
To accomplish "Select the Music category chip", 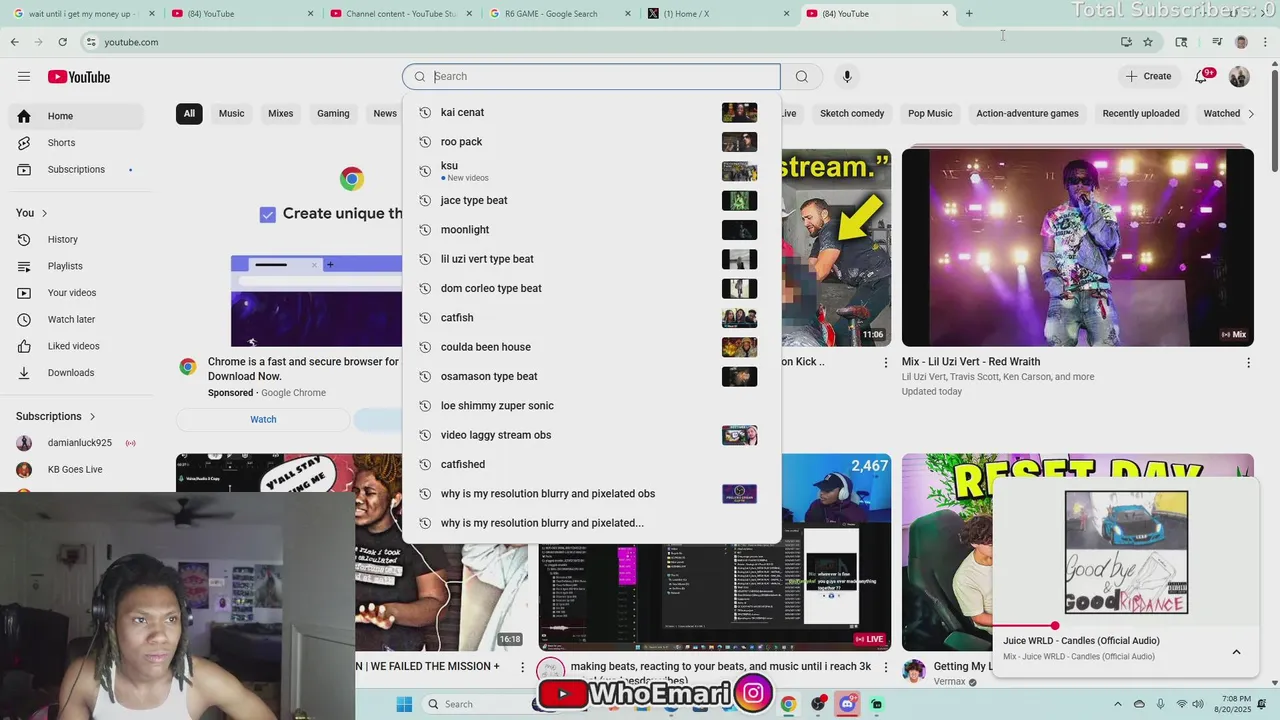I will pyautogui.click(x=231, y=113).
